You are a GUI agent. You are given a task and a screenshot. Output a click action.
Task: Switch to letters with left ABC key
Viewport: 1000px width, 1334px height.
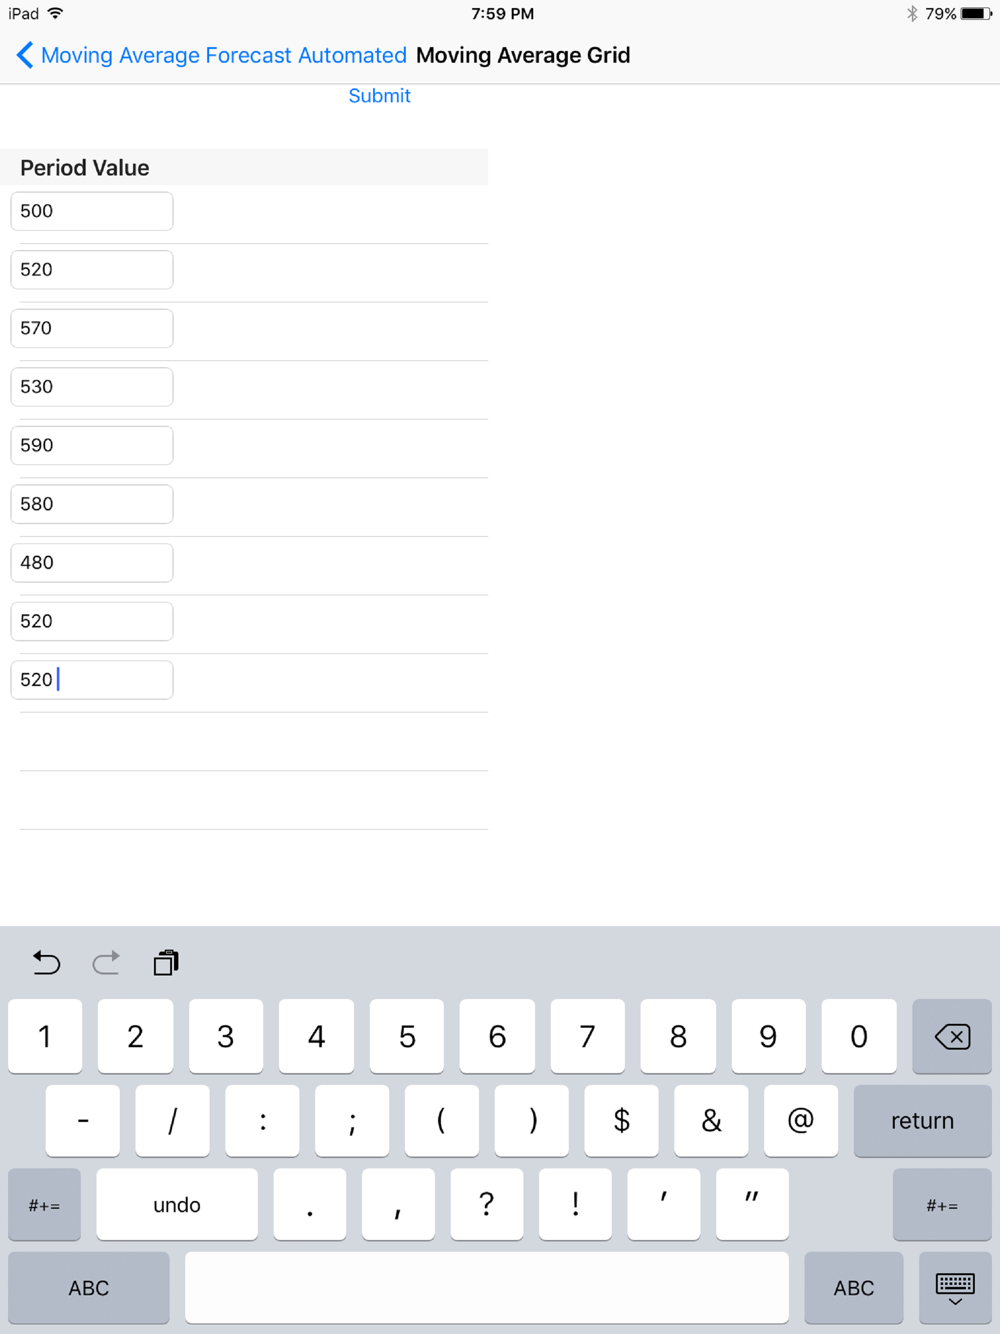coord(89,1288)
